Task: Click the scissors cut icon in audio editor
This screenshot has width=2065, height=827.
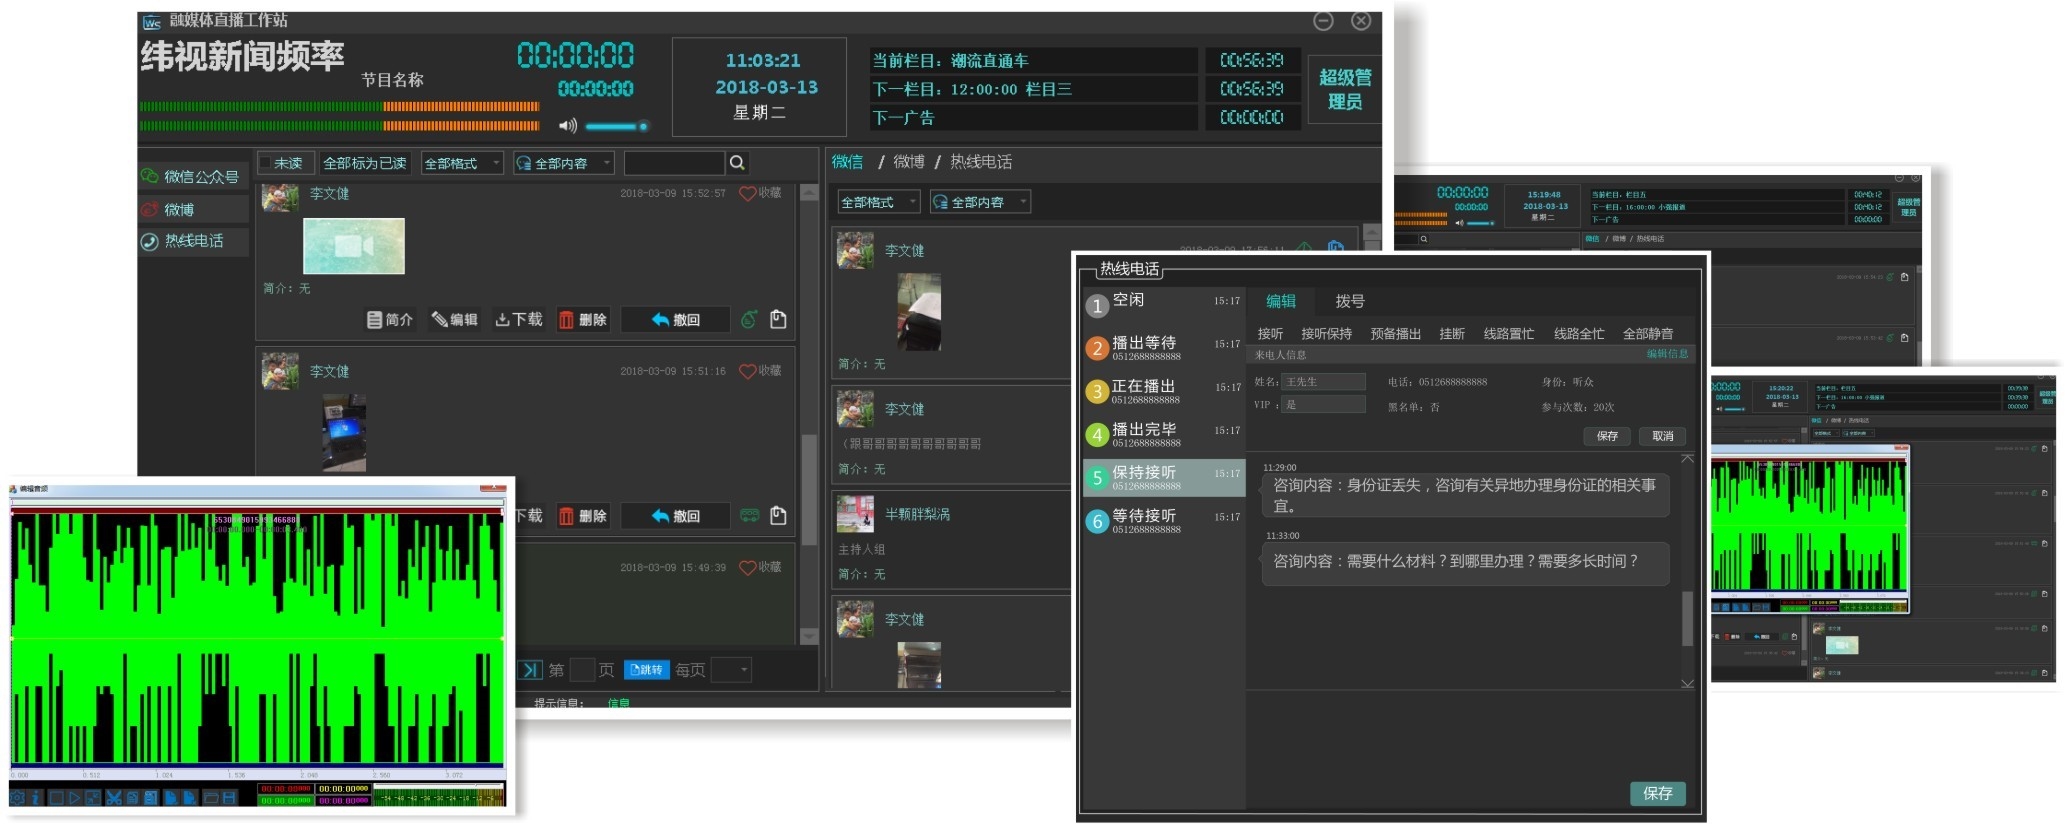Action: coord(113,797)
